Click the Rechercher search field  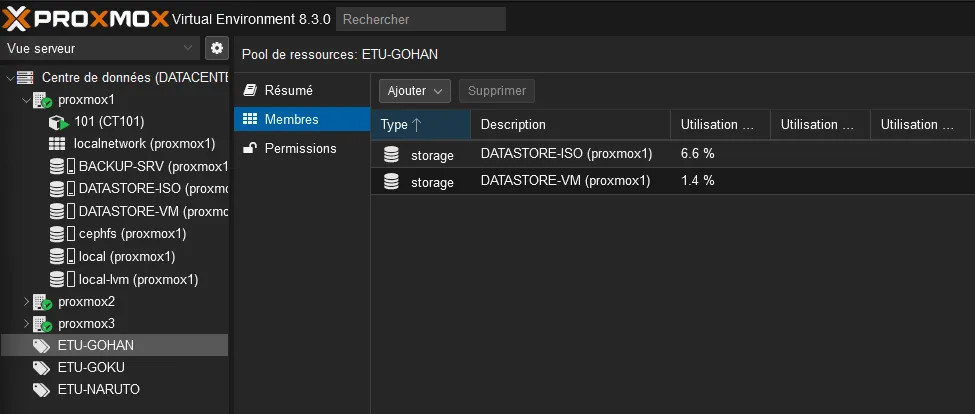click(x=420, y=19)
